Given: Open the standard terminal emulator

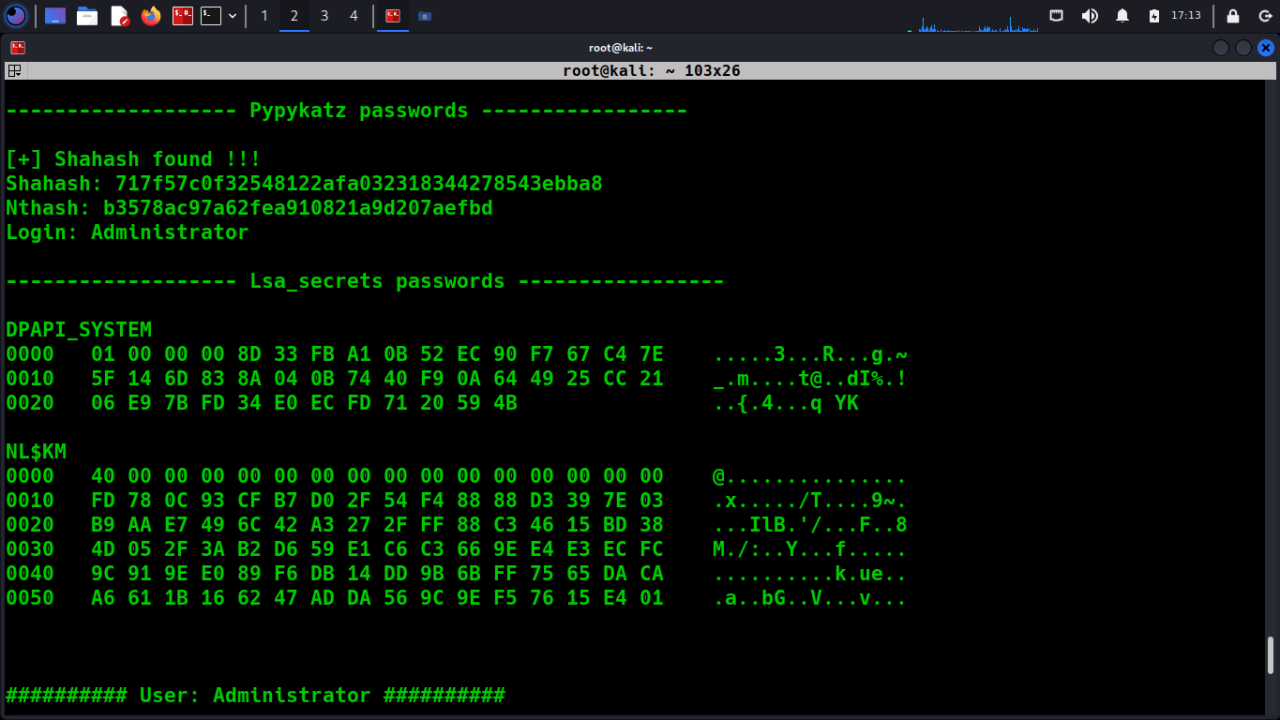Looking at the screenshot, I should pyautogui.click(x=211, y=15).
